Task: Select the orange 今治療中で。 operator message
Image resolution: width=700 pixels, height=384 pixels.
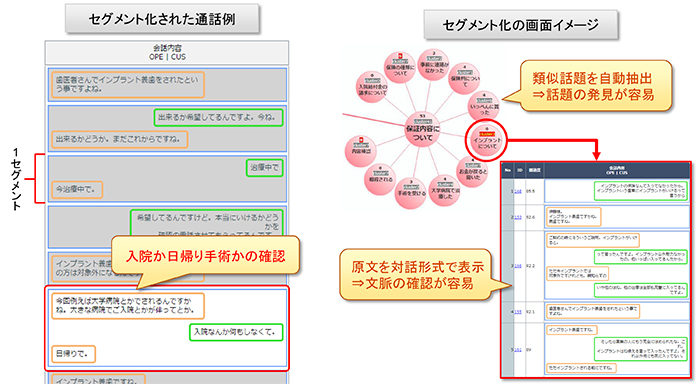Action: 77,189
